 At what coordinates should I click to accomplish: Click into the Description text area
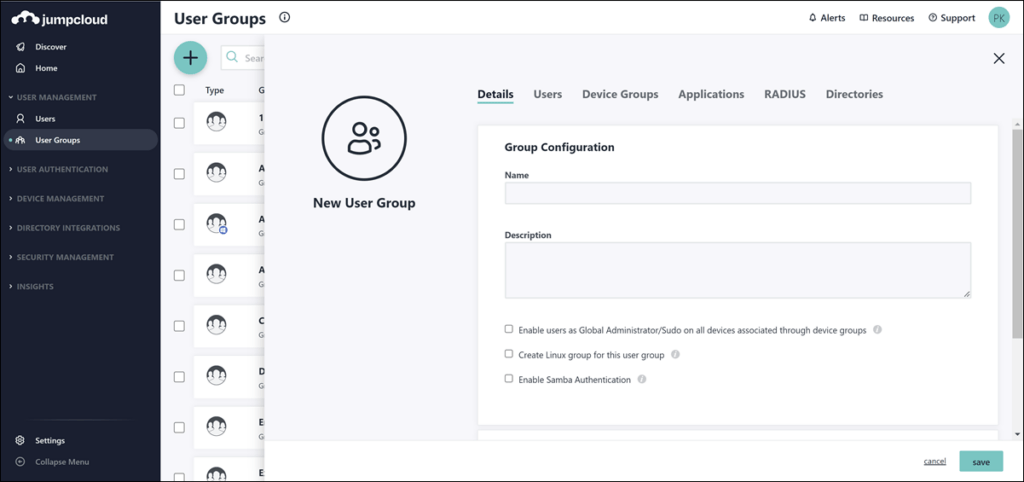coord(737,270)
